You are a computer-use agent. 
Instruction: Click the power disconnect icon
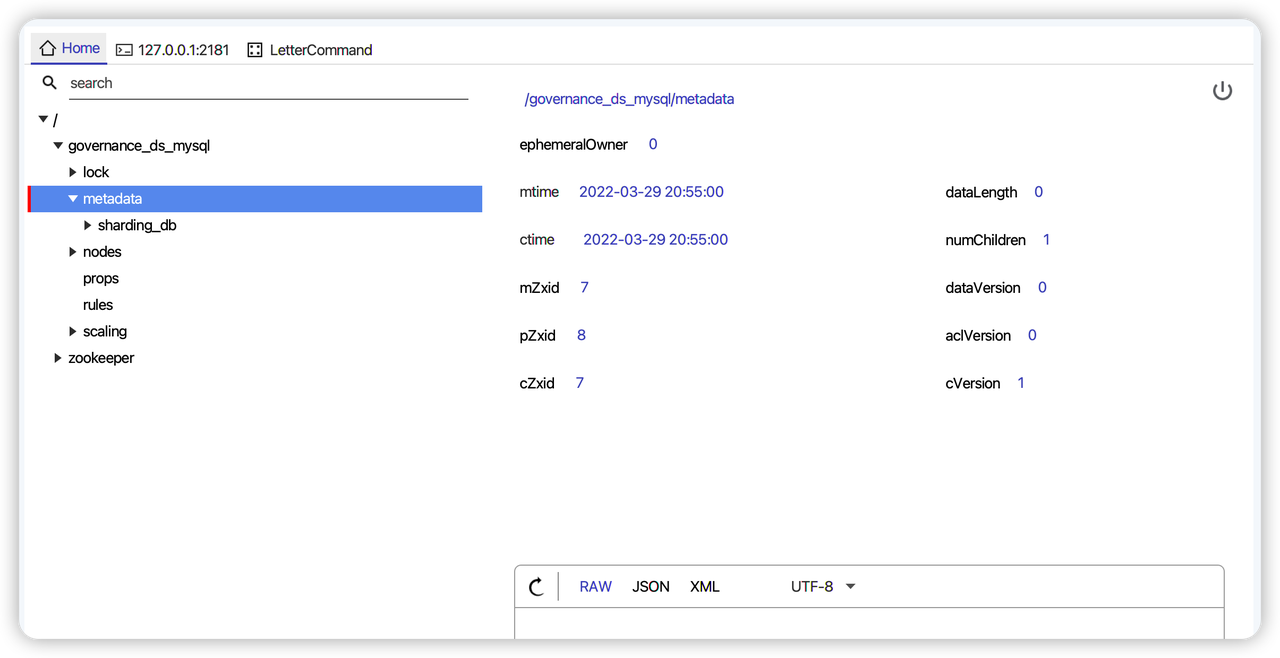coord(1222,91)
